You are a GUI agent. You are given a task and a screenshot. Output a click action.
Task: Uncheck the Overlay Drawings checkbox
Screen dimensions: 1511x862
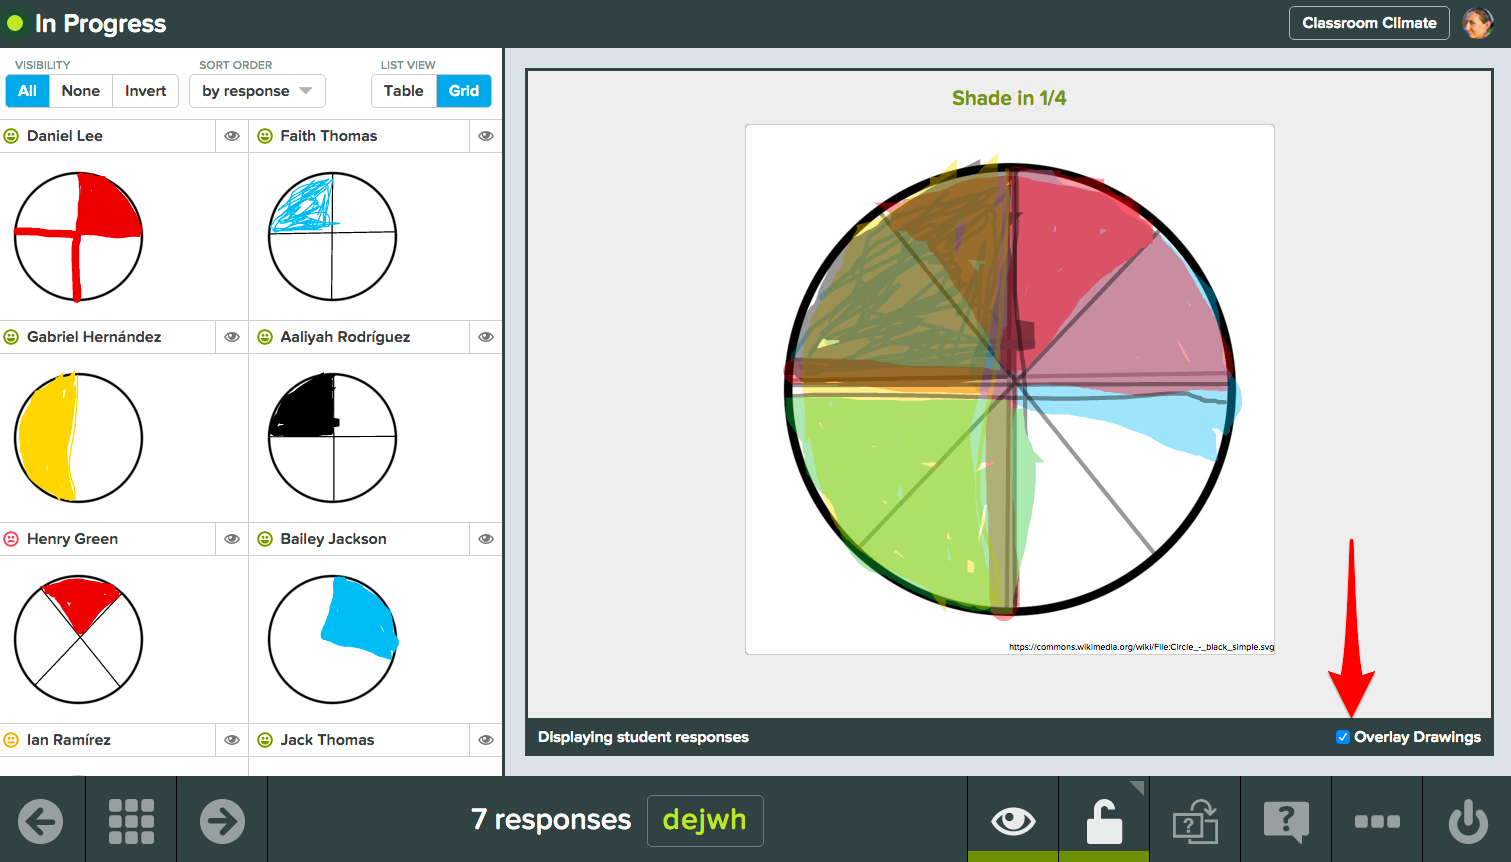coord(1343,737)
